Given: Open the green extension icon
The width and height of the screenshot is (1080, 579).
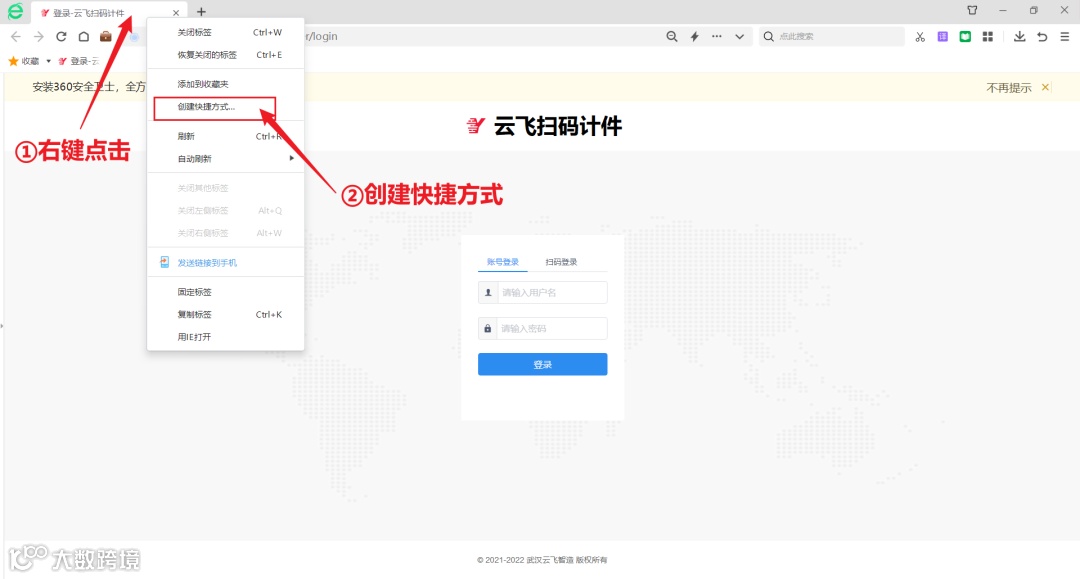Looking at the screenshot, I should [x=965, y=36].
